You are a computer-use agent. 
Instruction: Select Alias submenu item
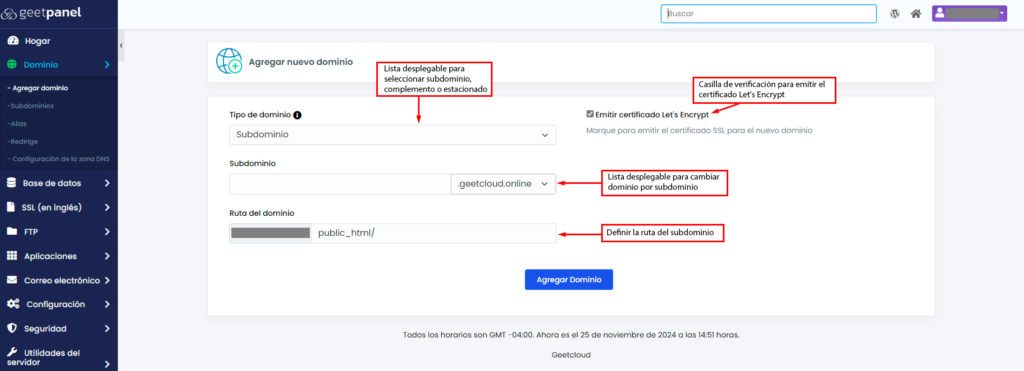[x=17, y=123]
